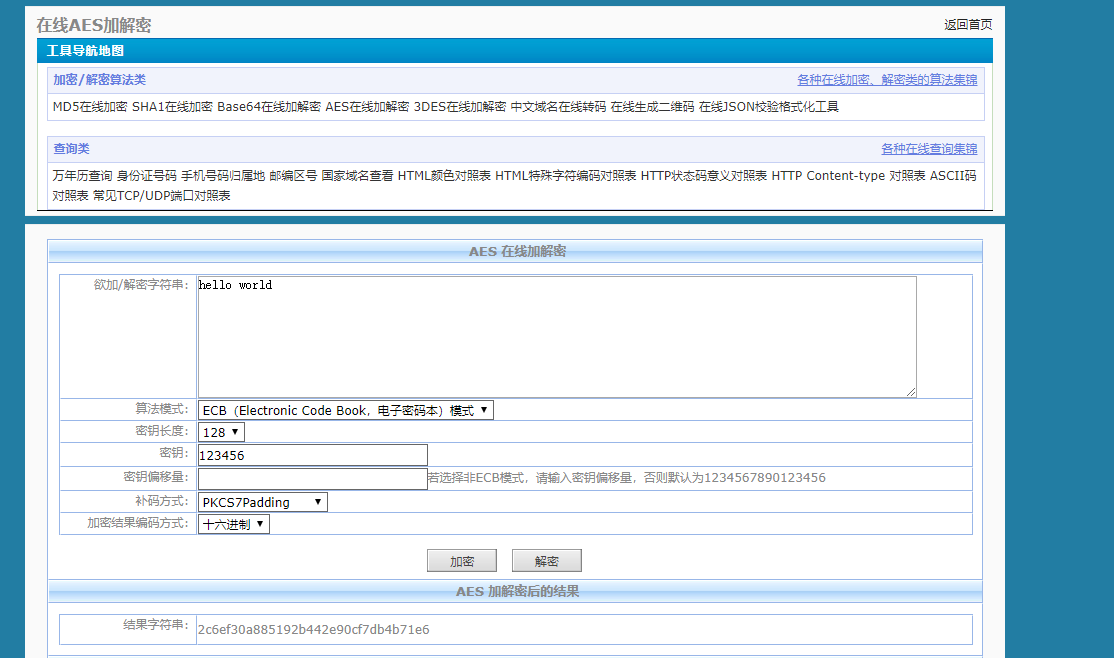Click the 返回首页 link
This screenshot has height=658, width=1114.
[x=968, y=25]
